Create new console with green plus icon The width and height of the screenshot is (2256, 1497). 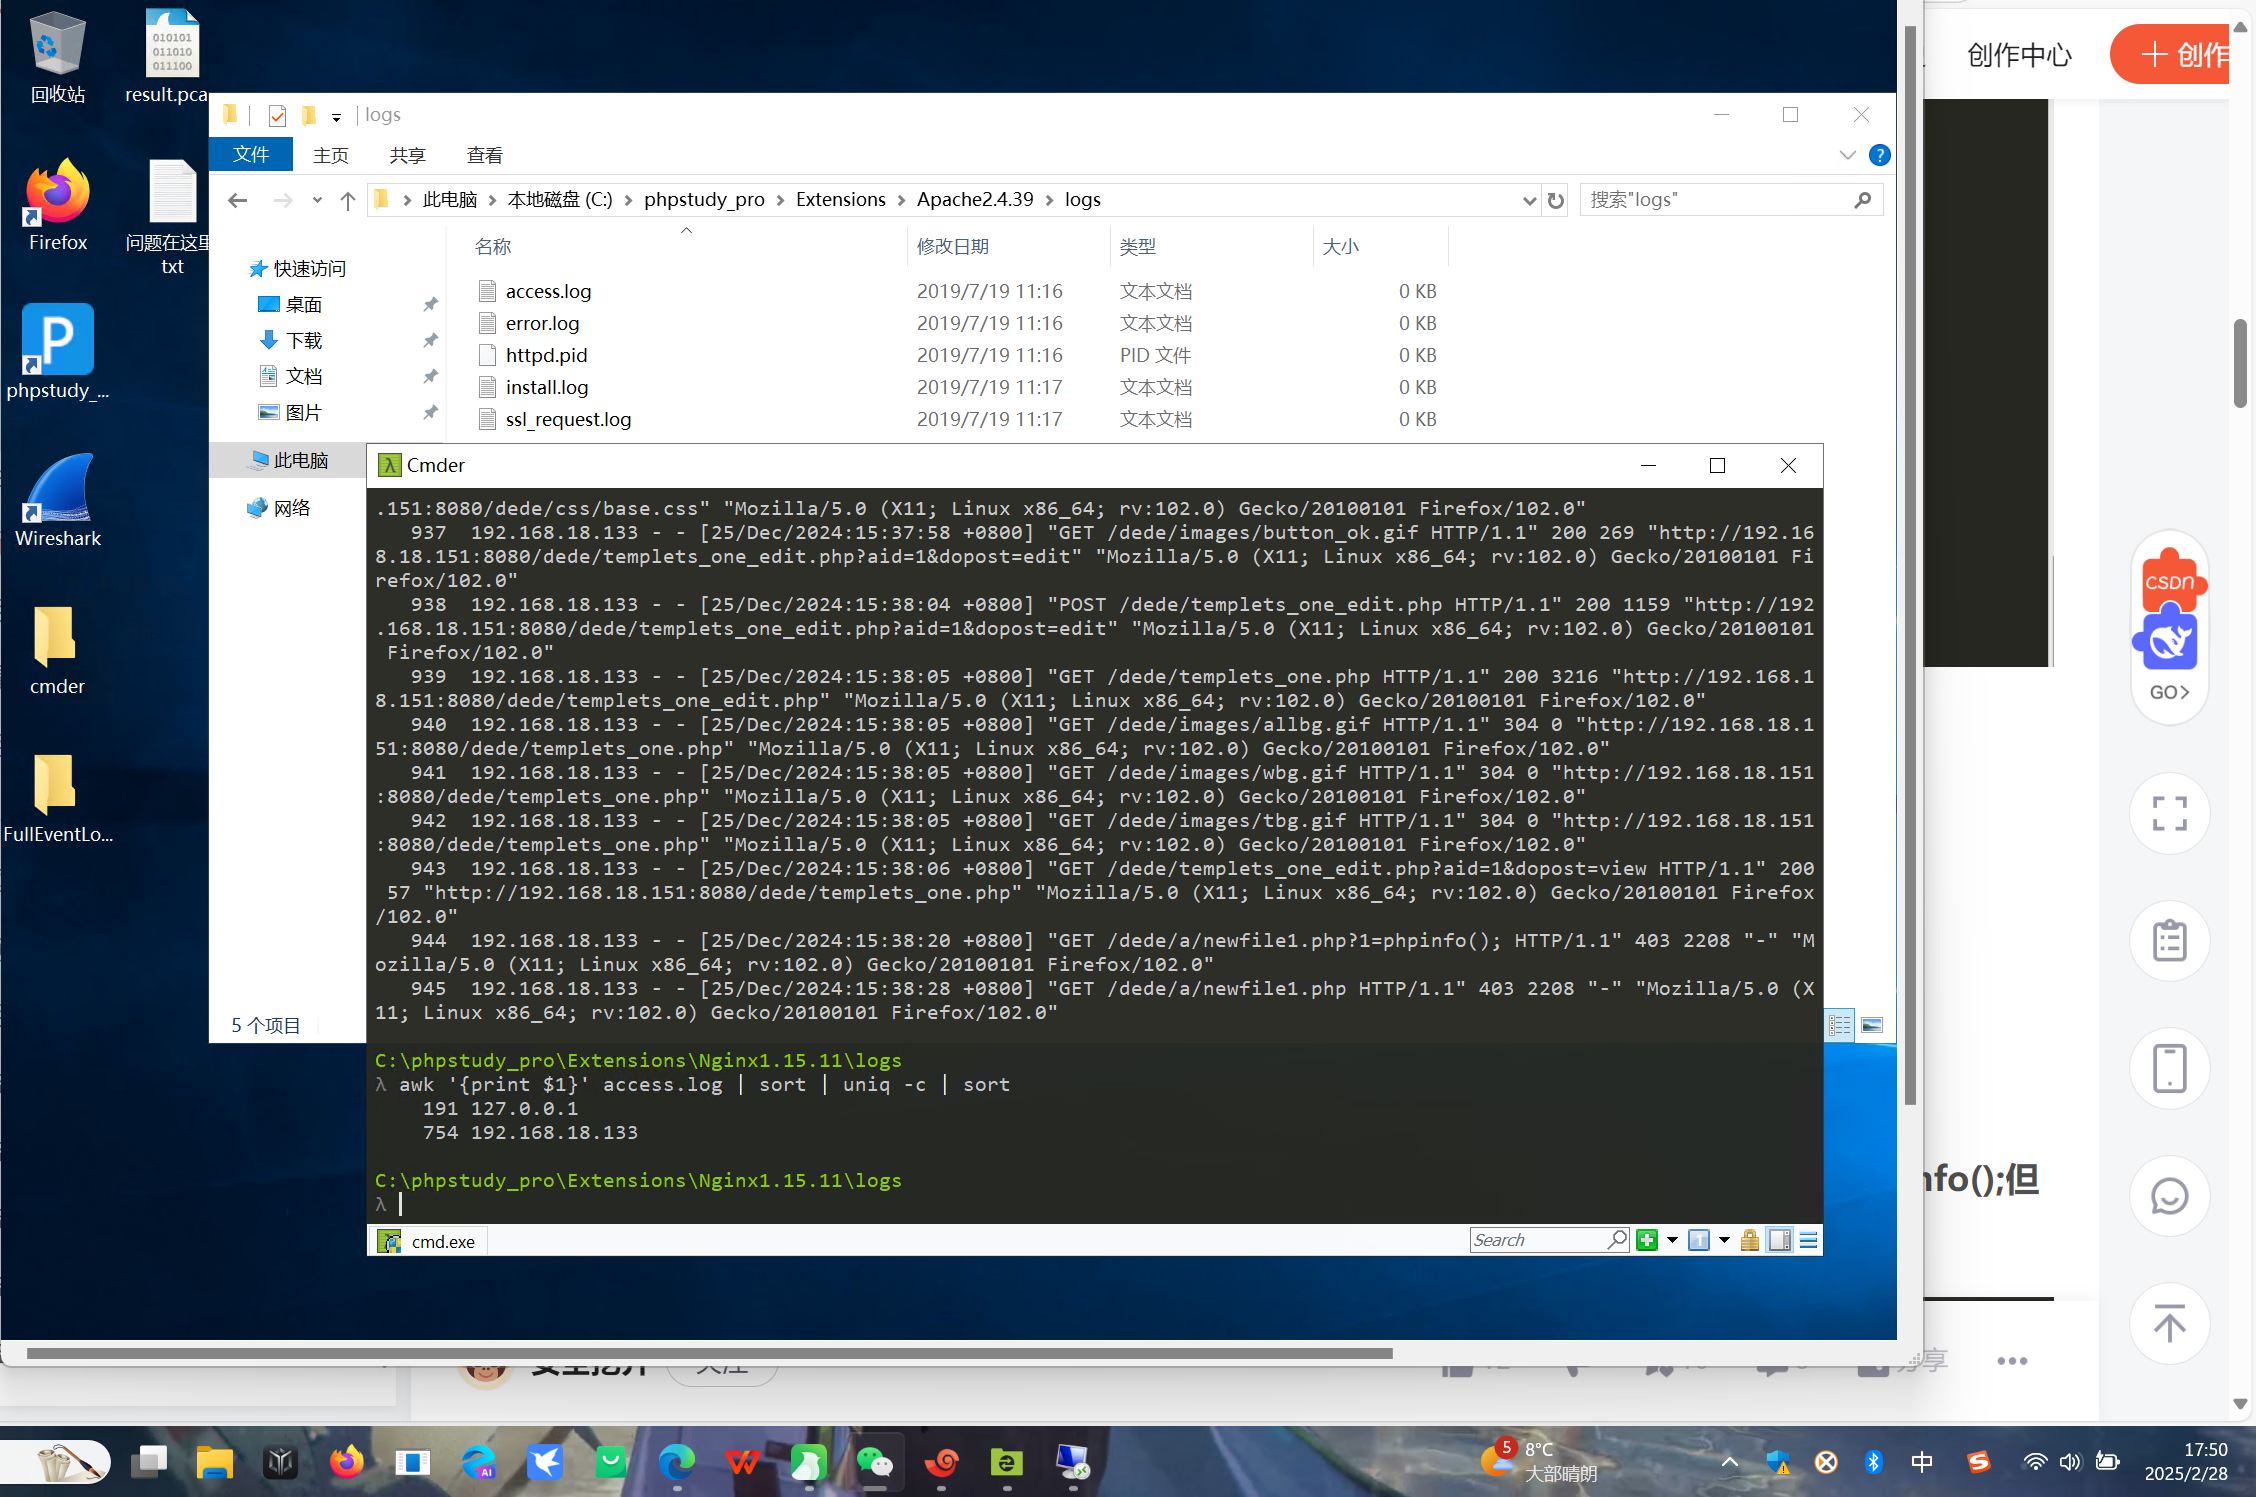[1646, 1240]
